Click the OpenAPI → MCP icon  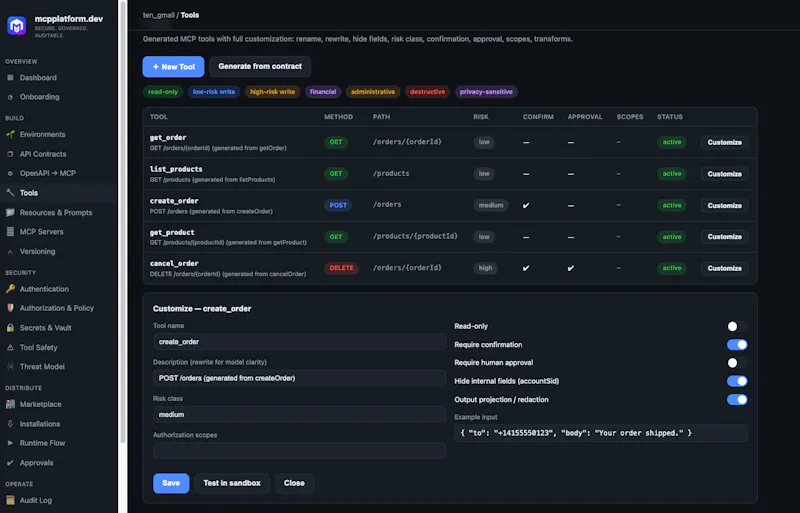click(x=10, y=173)
